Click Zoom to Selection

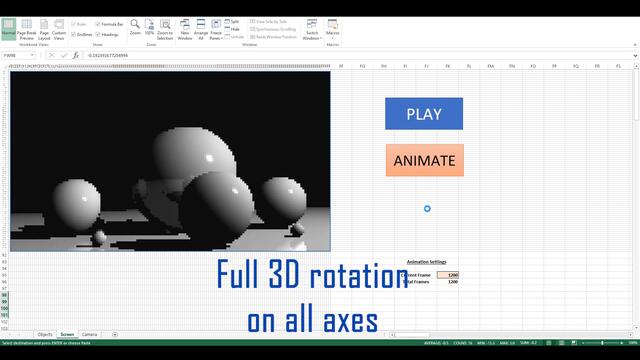click(165, 29)
